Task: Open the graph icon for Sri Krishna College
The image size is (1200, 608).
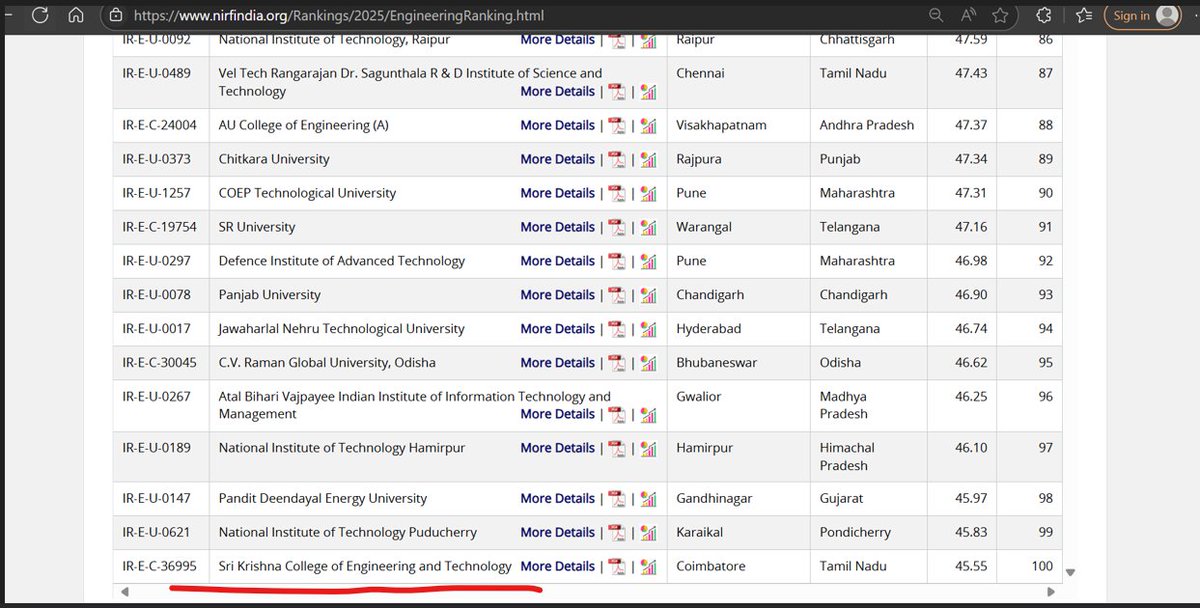Action: click(x=648, y=566)
